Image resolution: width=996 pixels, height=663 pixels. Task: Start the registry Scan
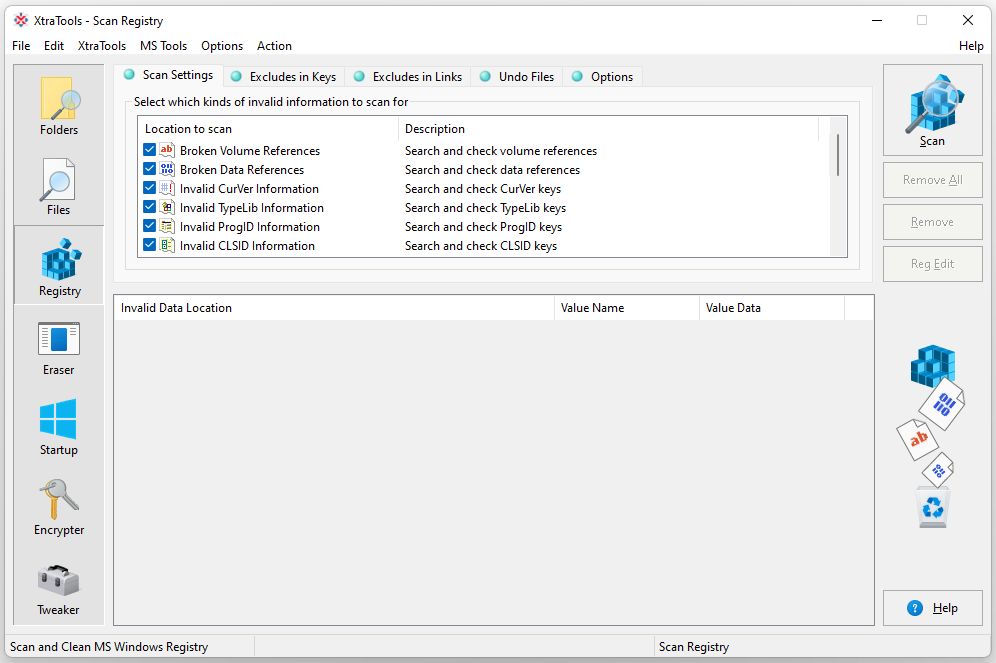[932, 110]
